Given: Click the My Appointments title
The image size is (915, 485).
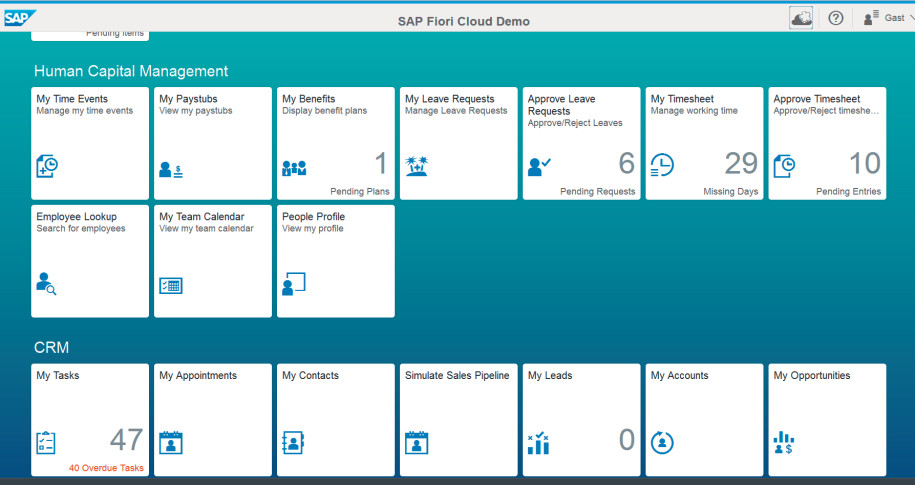Looking at the screenshot, I should click(198, 375).
